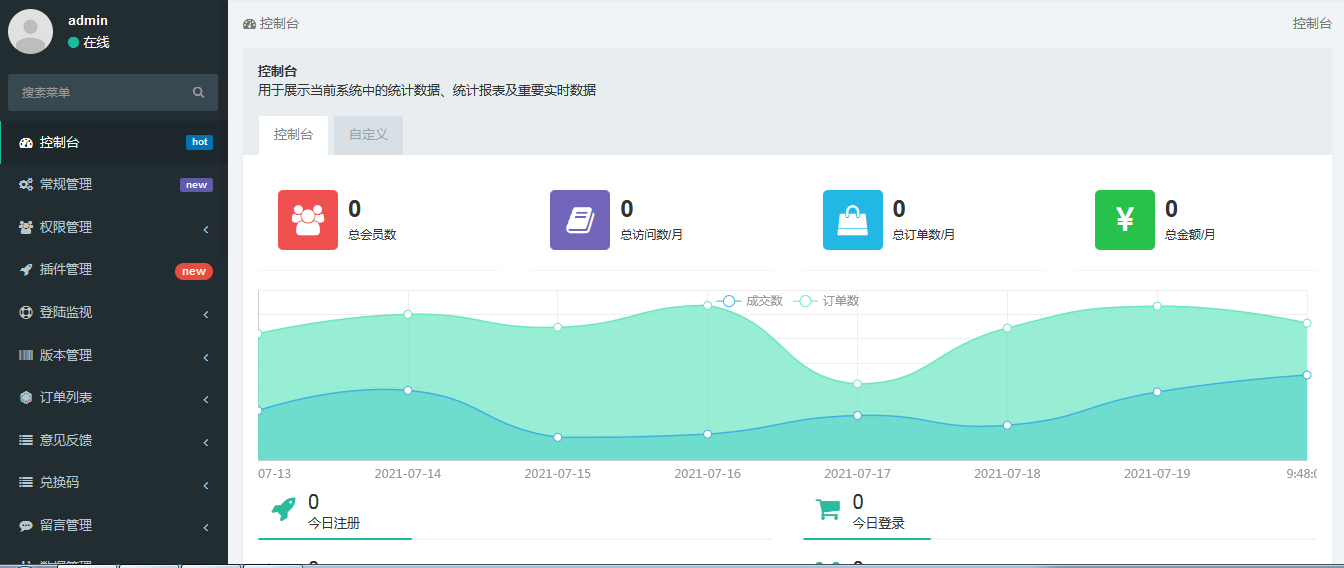Expand the 权限管理 sidebar menu
1344x568 pixels.
coord(114,228)
